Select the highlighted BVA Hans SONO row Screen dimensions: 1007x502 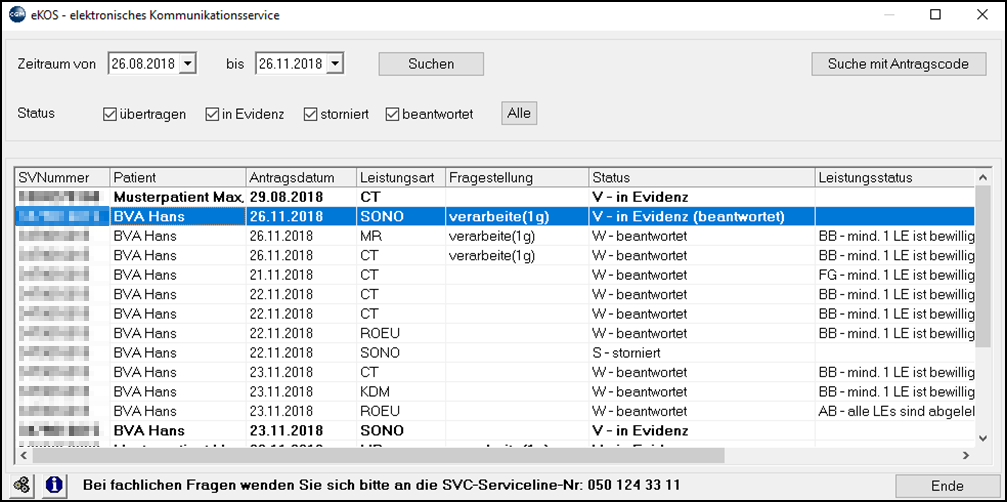(x=495, y=216)
